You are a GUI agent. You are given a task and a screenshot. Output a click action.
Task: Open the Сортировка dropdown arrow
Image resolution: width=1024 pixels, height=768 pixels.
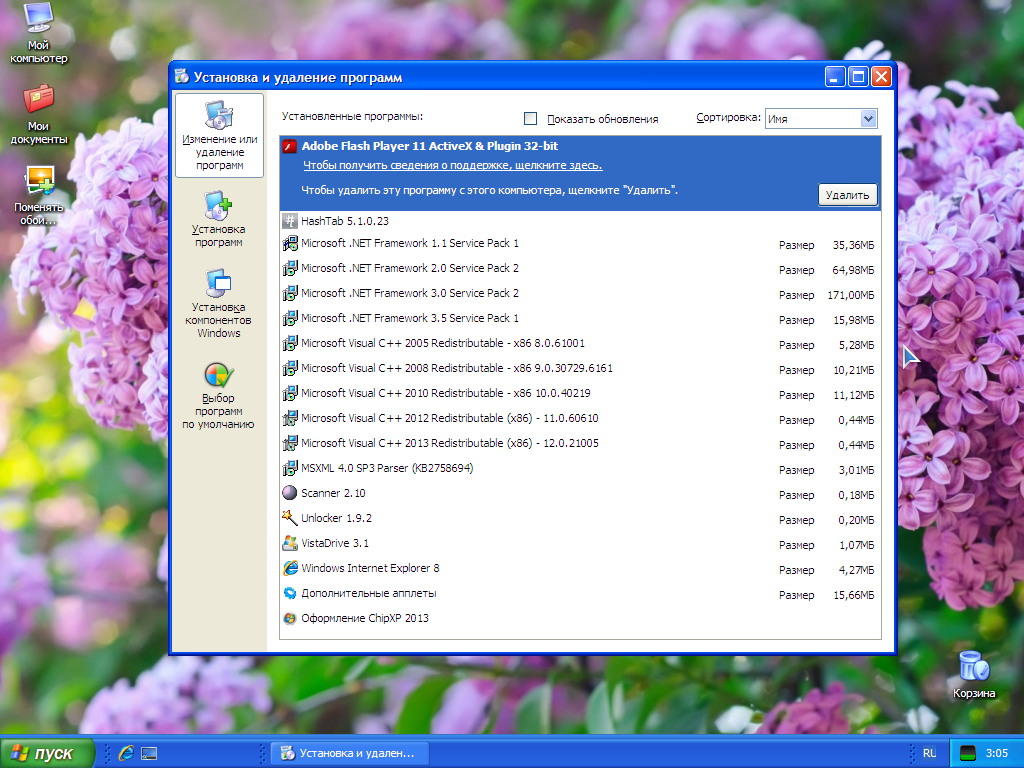point(868,119)
